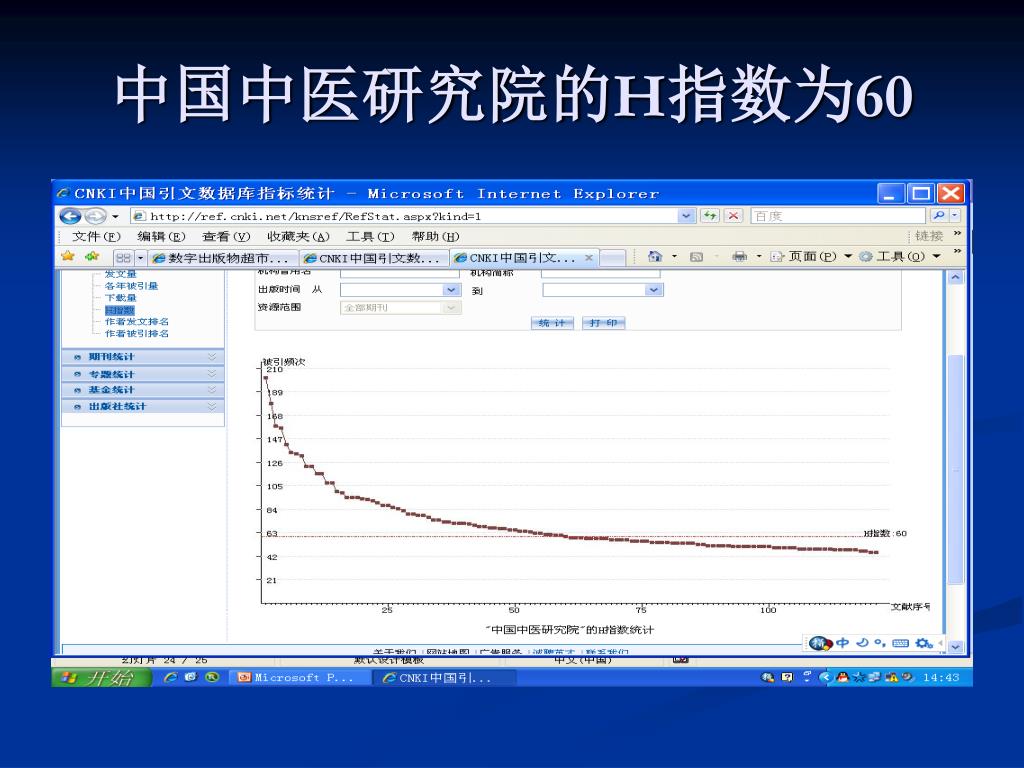The width and height of the screenshot is (1024, 768).
Task: Open the 查看(V) menu
Action: click(226, 236)
